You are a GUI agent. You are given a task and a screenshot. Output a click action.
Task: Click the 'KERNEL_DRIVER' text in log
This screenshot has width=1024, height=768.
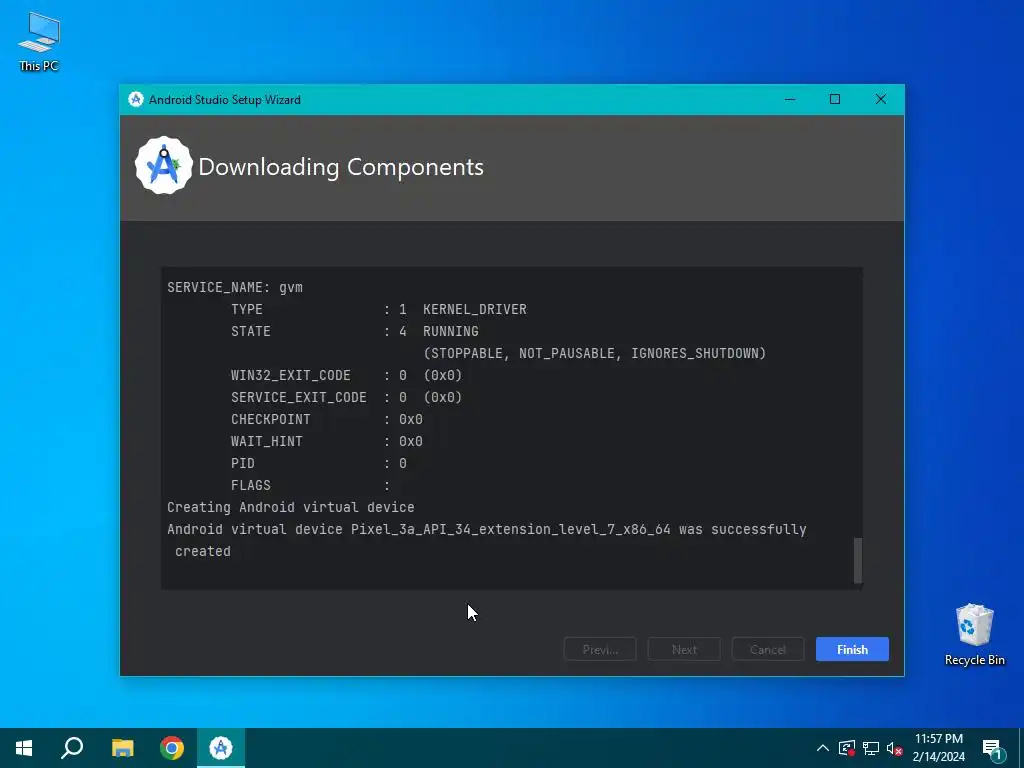point(475,310)
